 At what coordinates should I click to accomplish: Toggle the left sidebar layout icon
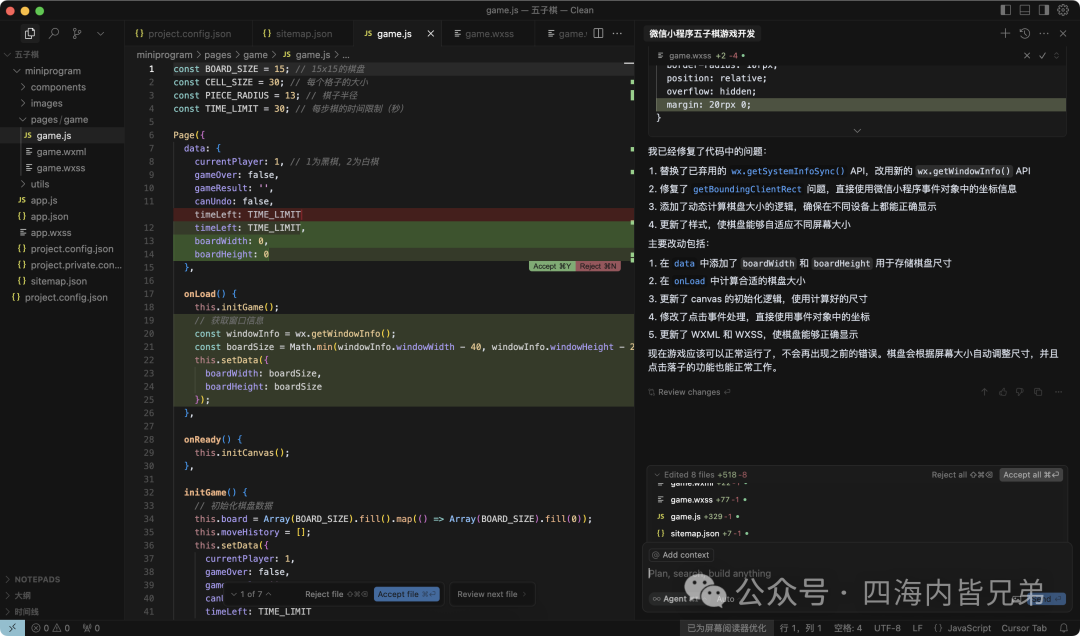(1006, 10)
